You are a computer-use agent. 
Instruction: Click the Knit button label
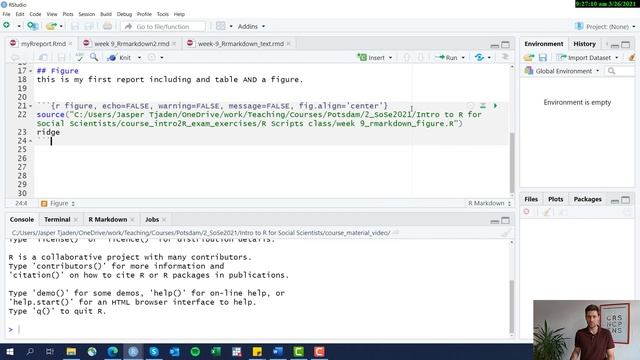[125, 58]
